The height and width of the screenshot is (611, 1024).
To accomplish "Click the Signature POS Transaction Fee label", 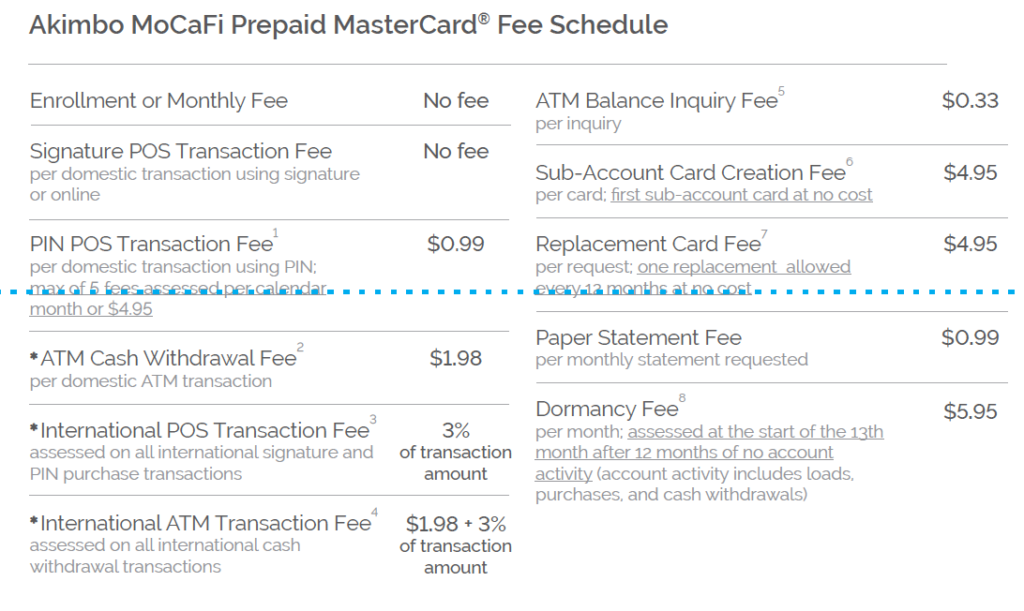I will point(180,151).
